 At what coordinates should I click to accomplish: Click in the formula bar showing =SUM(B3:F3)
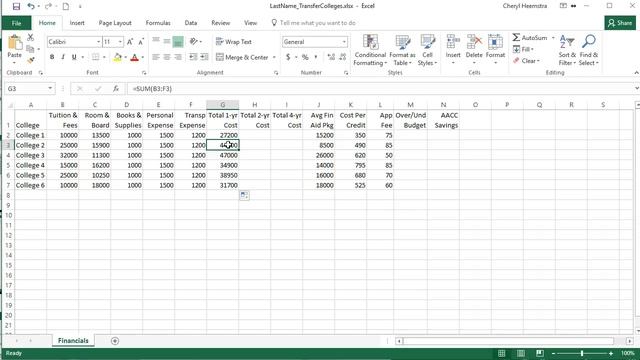click(380, 89)
